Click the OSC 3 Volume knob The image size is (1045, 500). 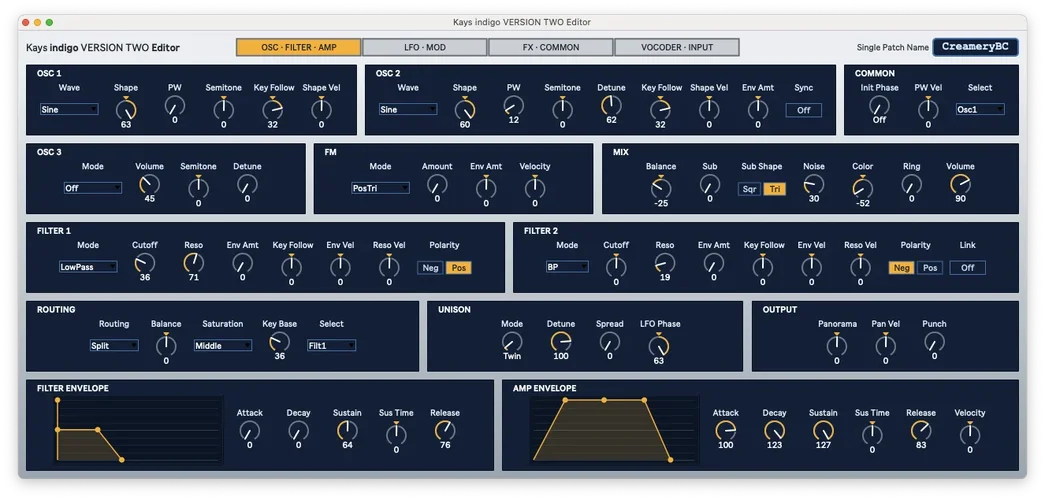[149, 184]
